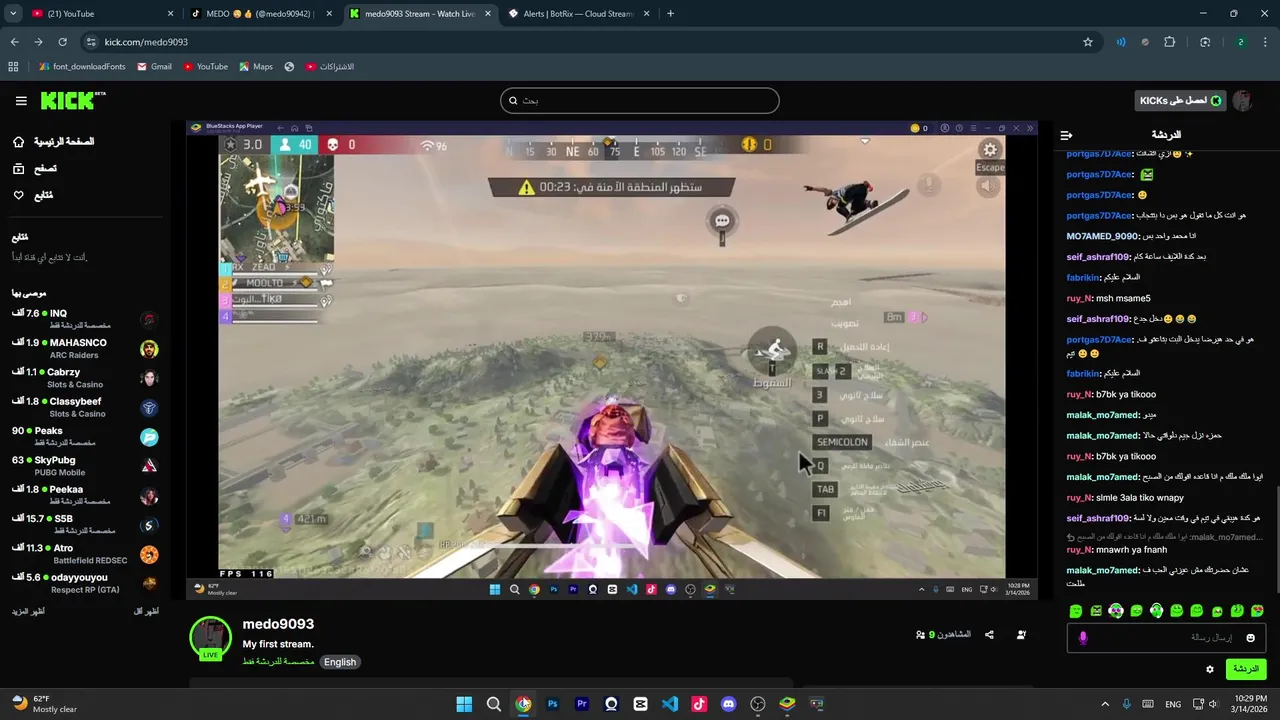Click the viewers count icon
The width and height of the screenshot is (1280, 720).
[921, 635]
